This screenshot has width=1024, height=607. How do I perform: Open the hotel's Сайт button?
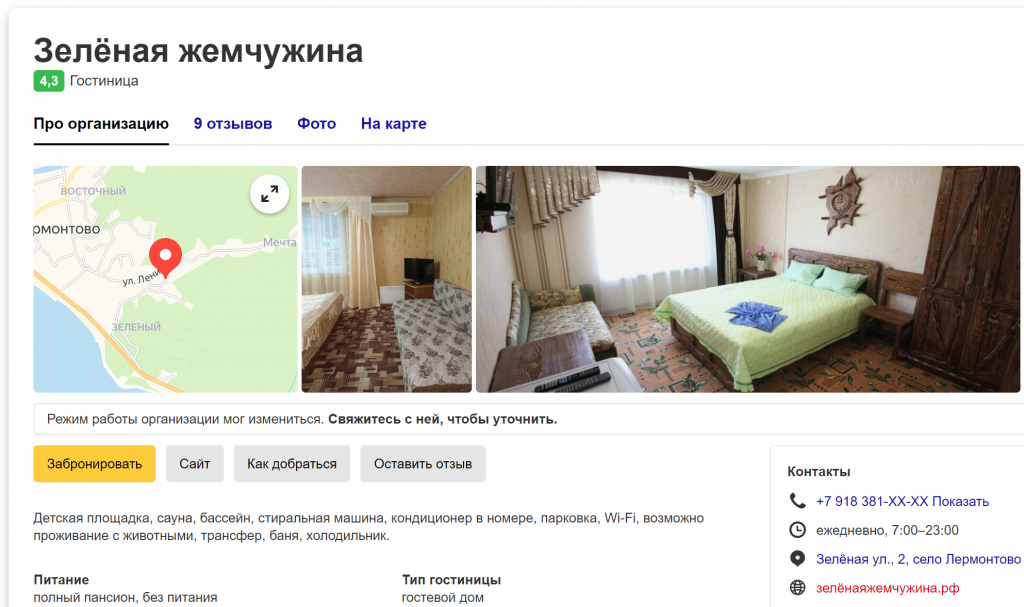[195, 464]
